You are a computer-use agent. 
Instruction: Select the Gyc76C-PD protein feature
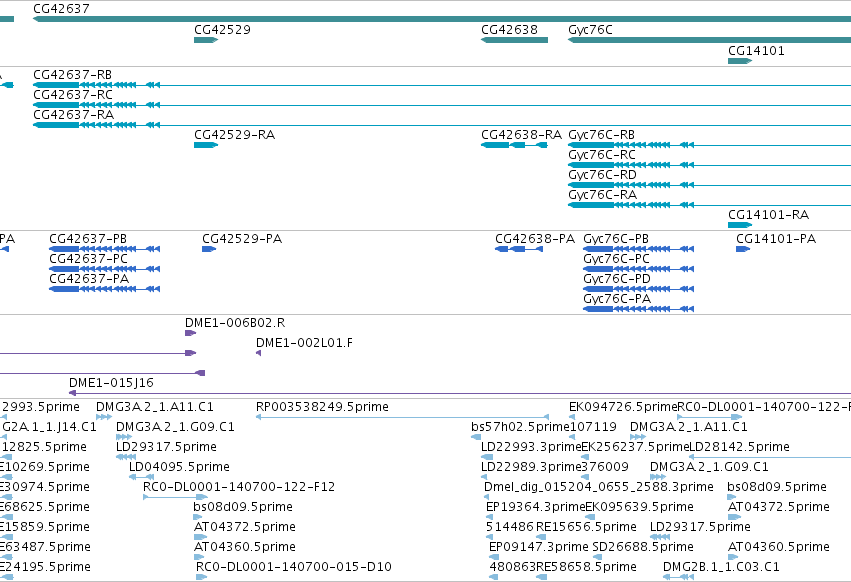point(639,289)
